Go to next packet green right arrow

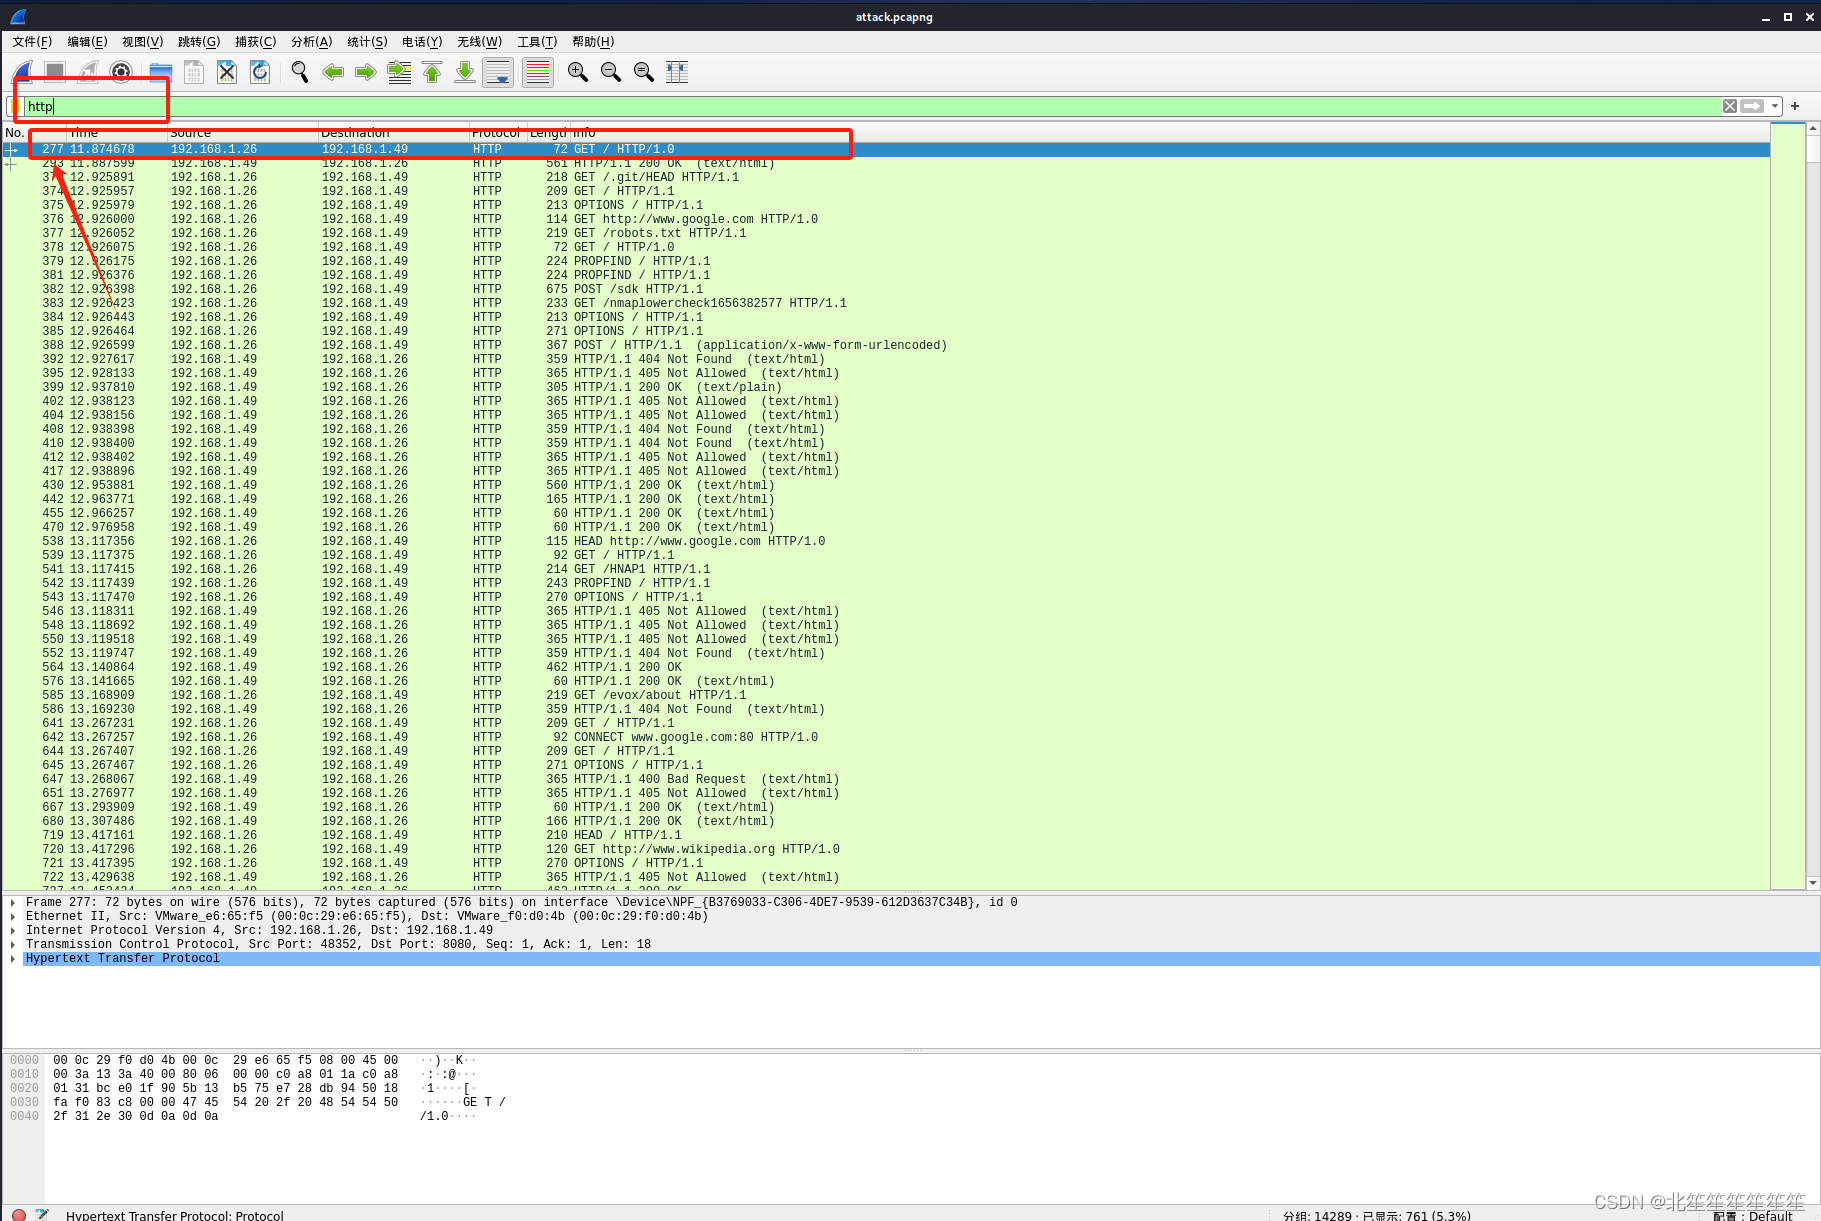(x=366, y=72)
